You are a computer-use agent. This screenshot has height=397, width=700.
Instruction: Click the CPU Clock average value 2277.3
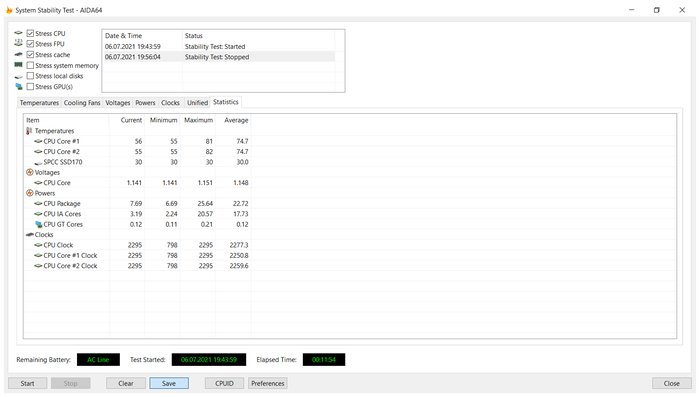click(239, 245)
